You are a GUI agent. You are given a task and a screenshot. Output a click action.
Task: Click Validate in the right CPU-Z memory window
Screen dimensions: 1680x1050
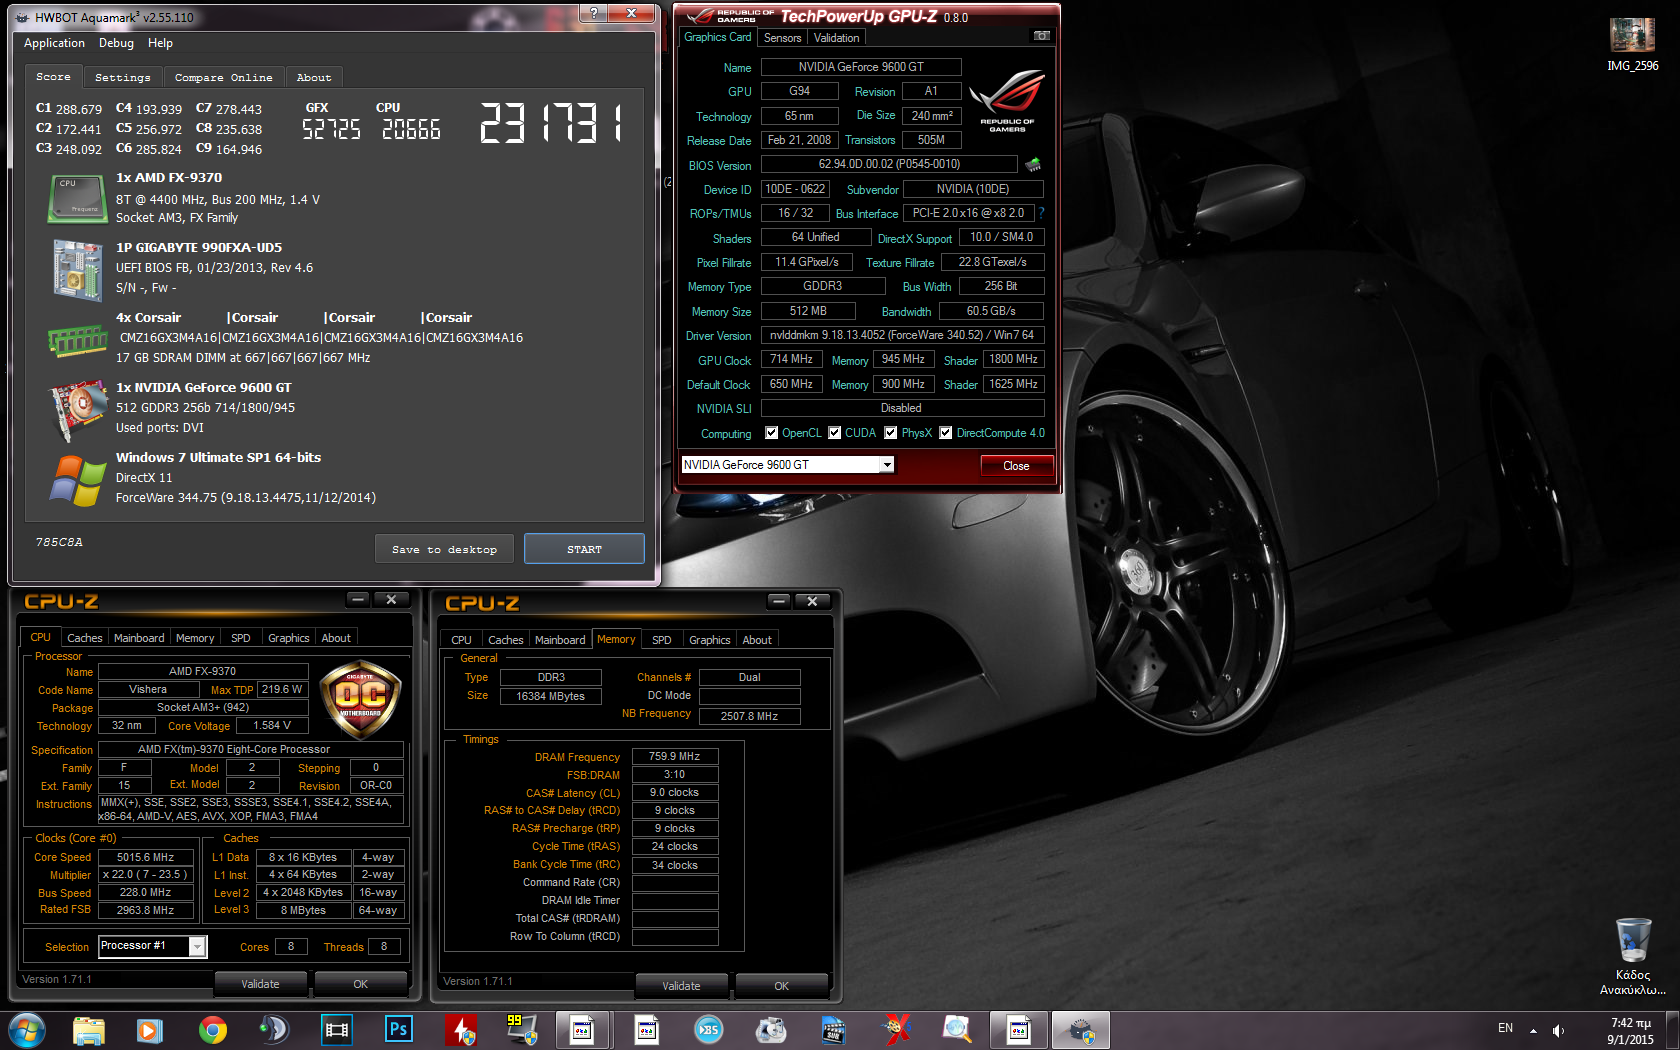tap(681, 986)
